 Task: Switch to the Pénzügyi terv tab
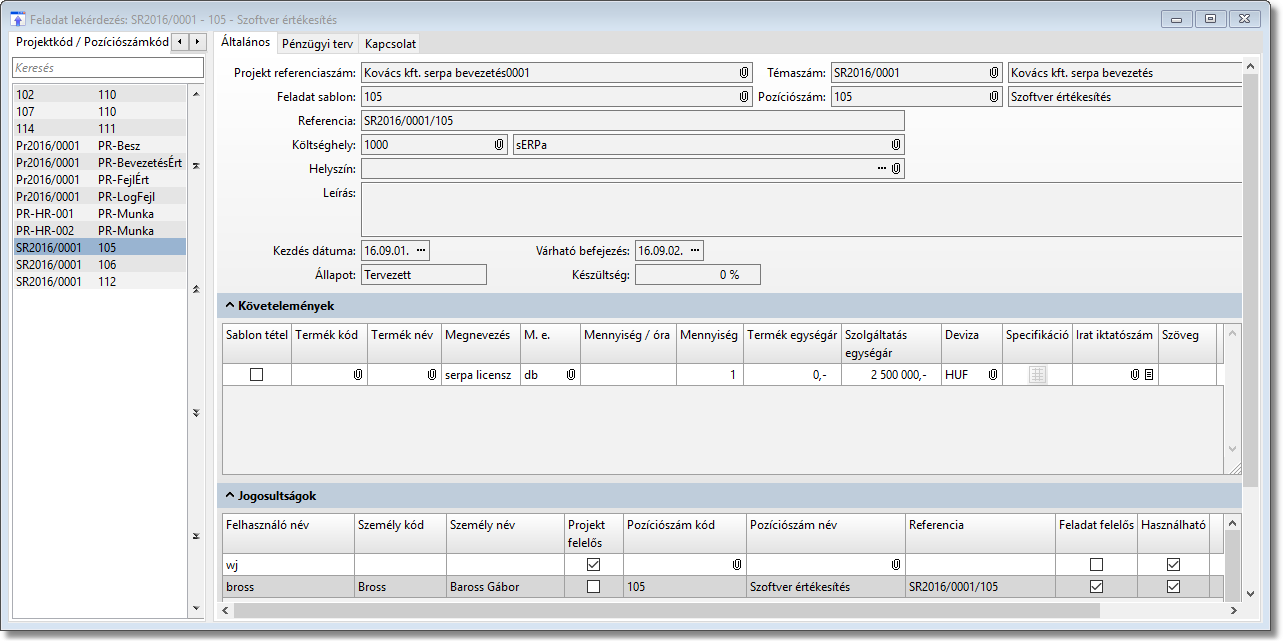[x=317, y=44]
